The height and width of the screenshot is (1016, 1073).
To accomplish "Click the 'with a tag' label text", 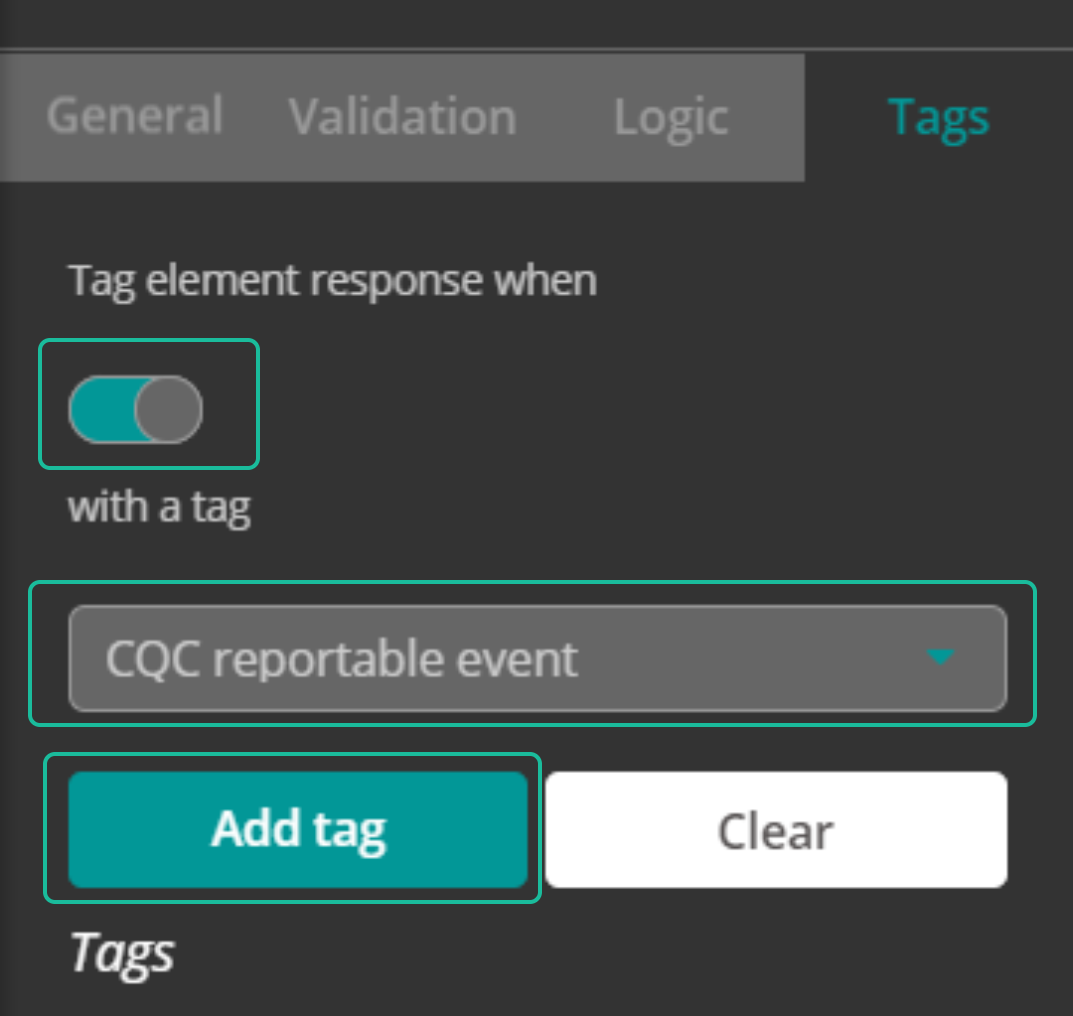I will coord(159,507).
